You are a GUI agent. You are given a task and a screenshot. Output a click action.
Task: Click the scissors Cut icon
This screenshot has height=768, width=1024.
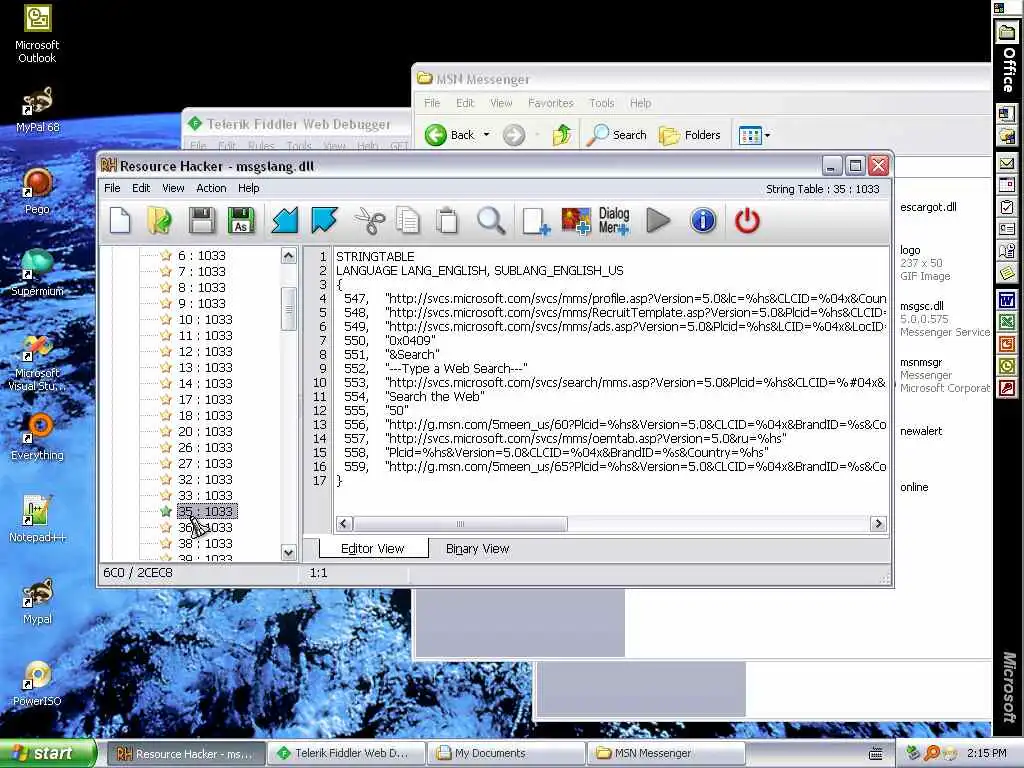click(369, 221)
